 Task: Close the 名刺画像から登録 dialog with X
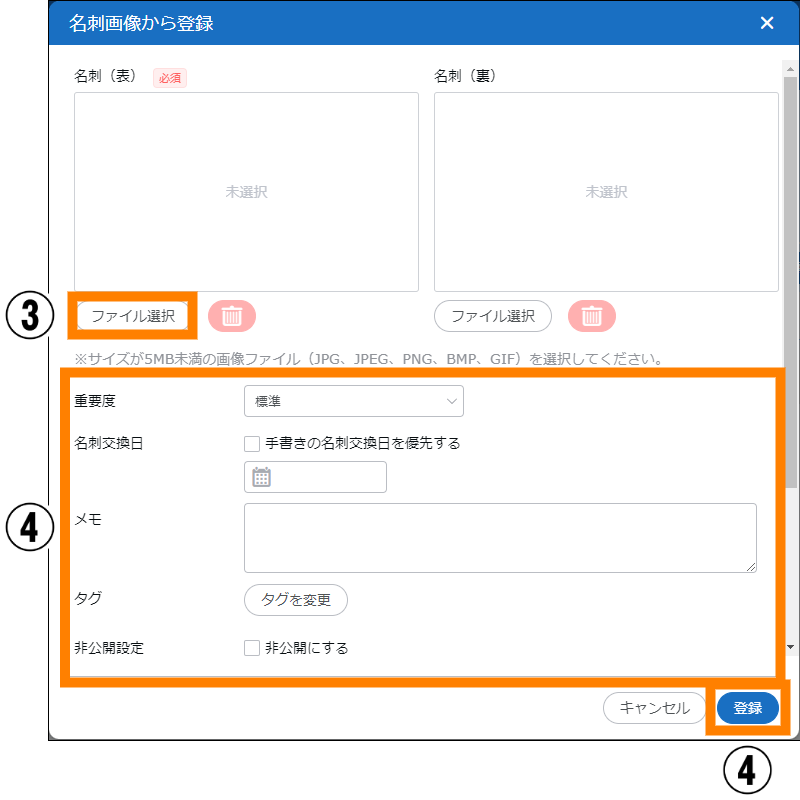point(767,23)
